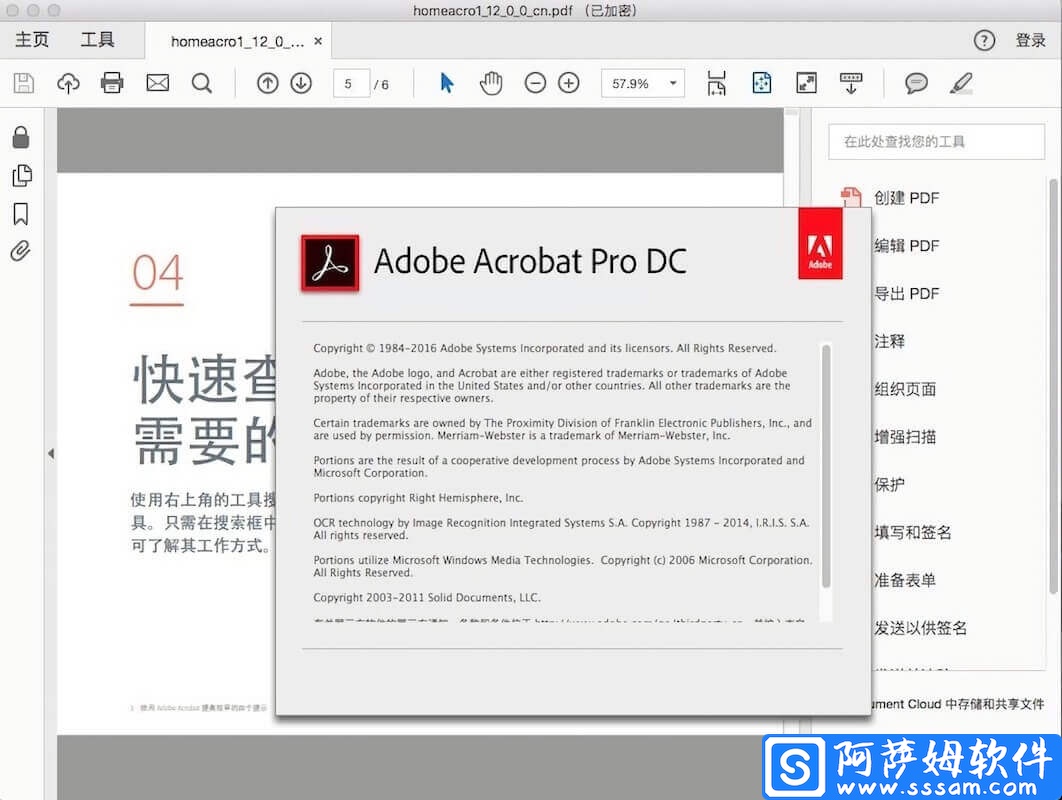Click the 04 heading in document
The width and height of the screenshot is (1062, 800).
click(157, 272)
